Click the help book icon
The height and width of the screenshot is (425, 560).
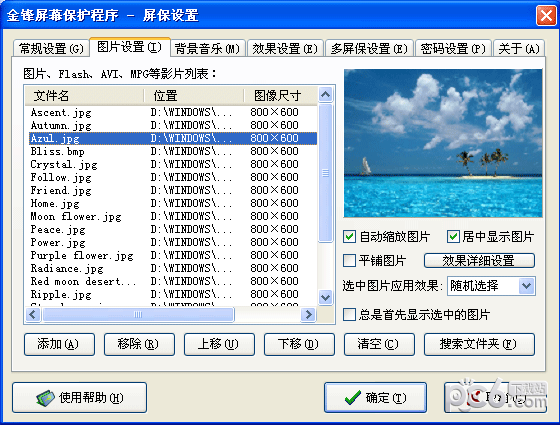pyautogui.click(x=45, y=398)
